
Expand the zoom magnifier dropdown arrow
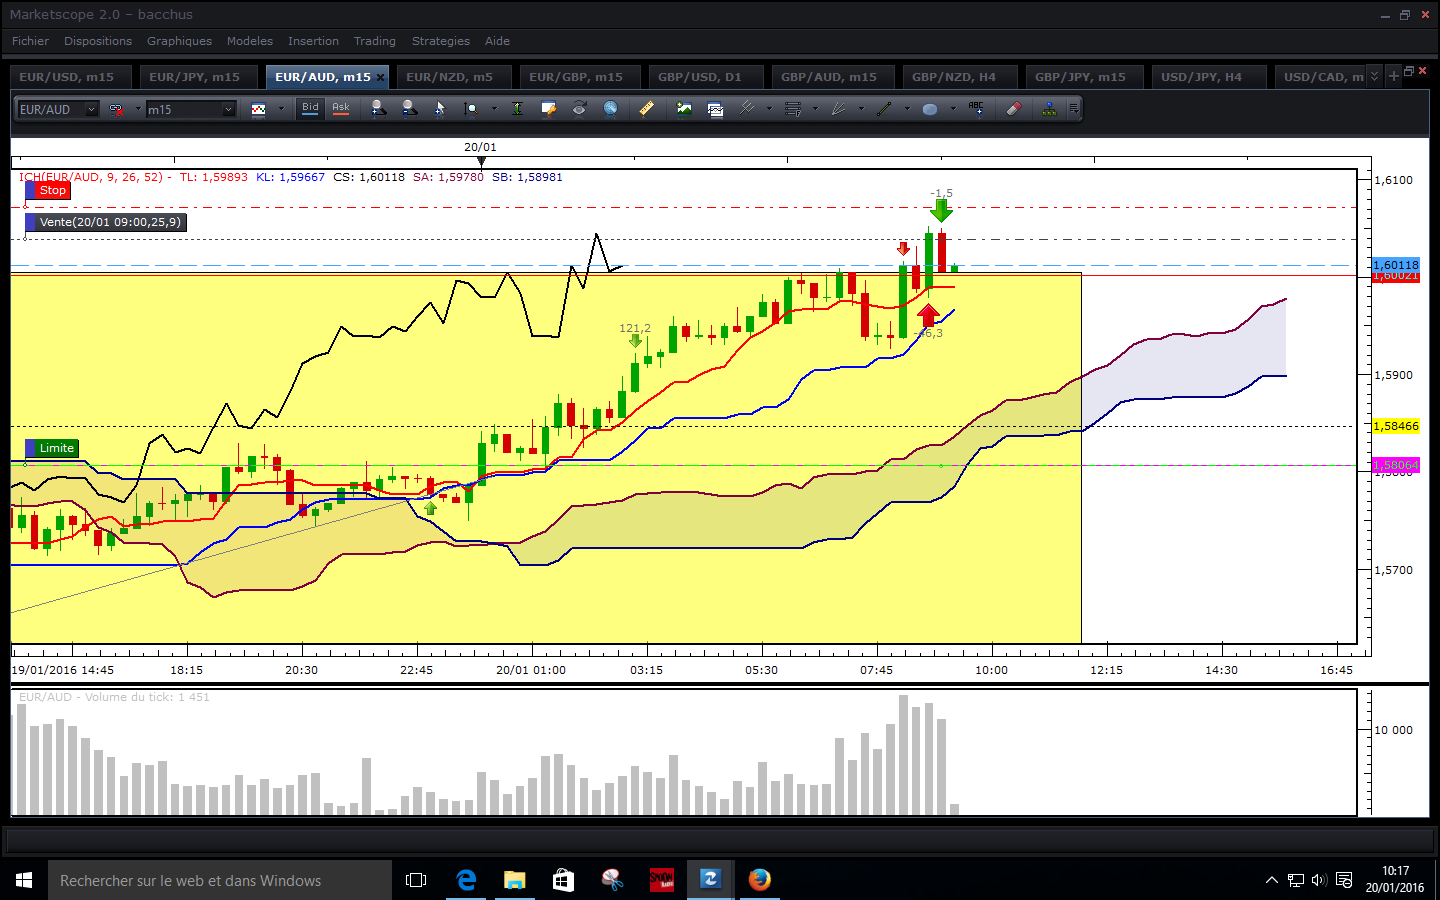coord(494,109)
